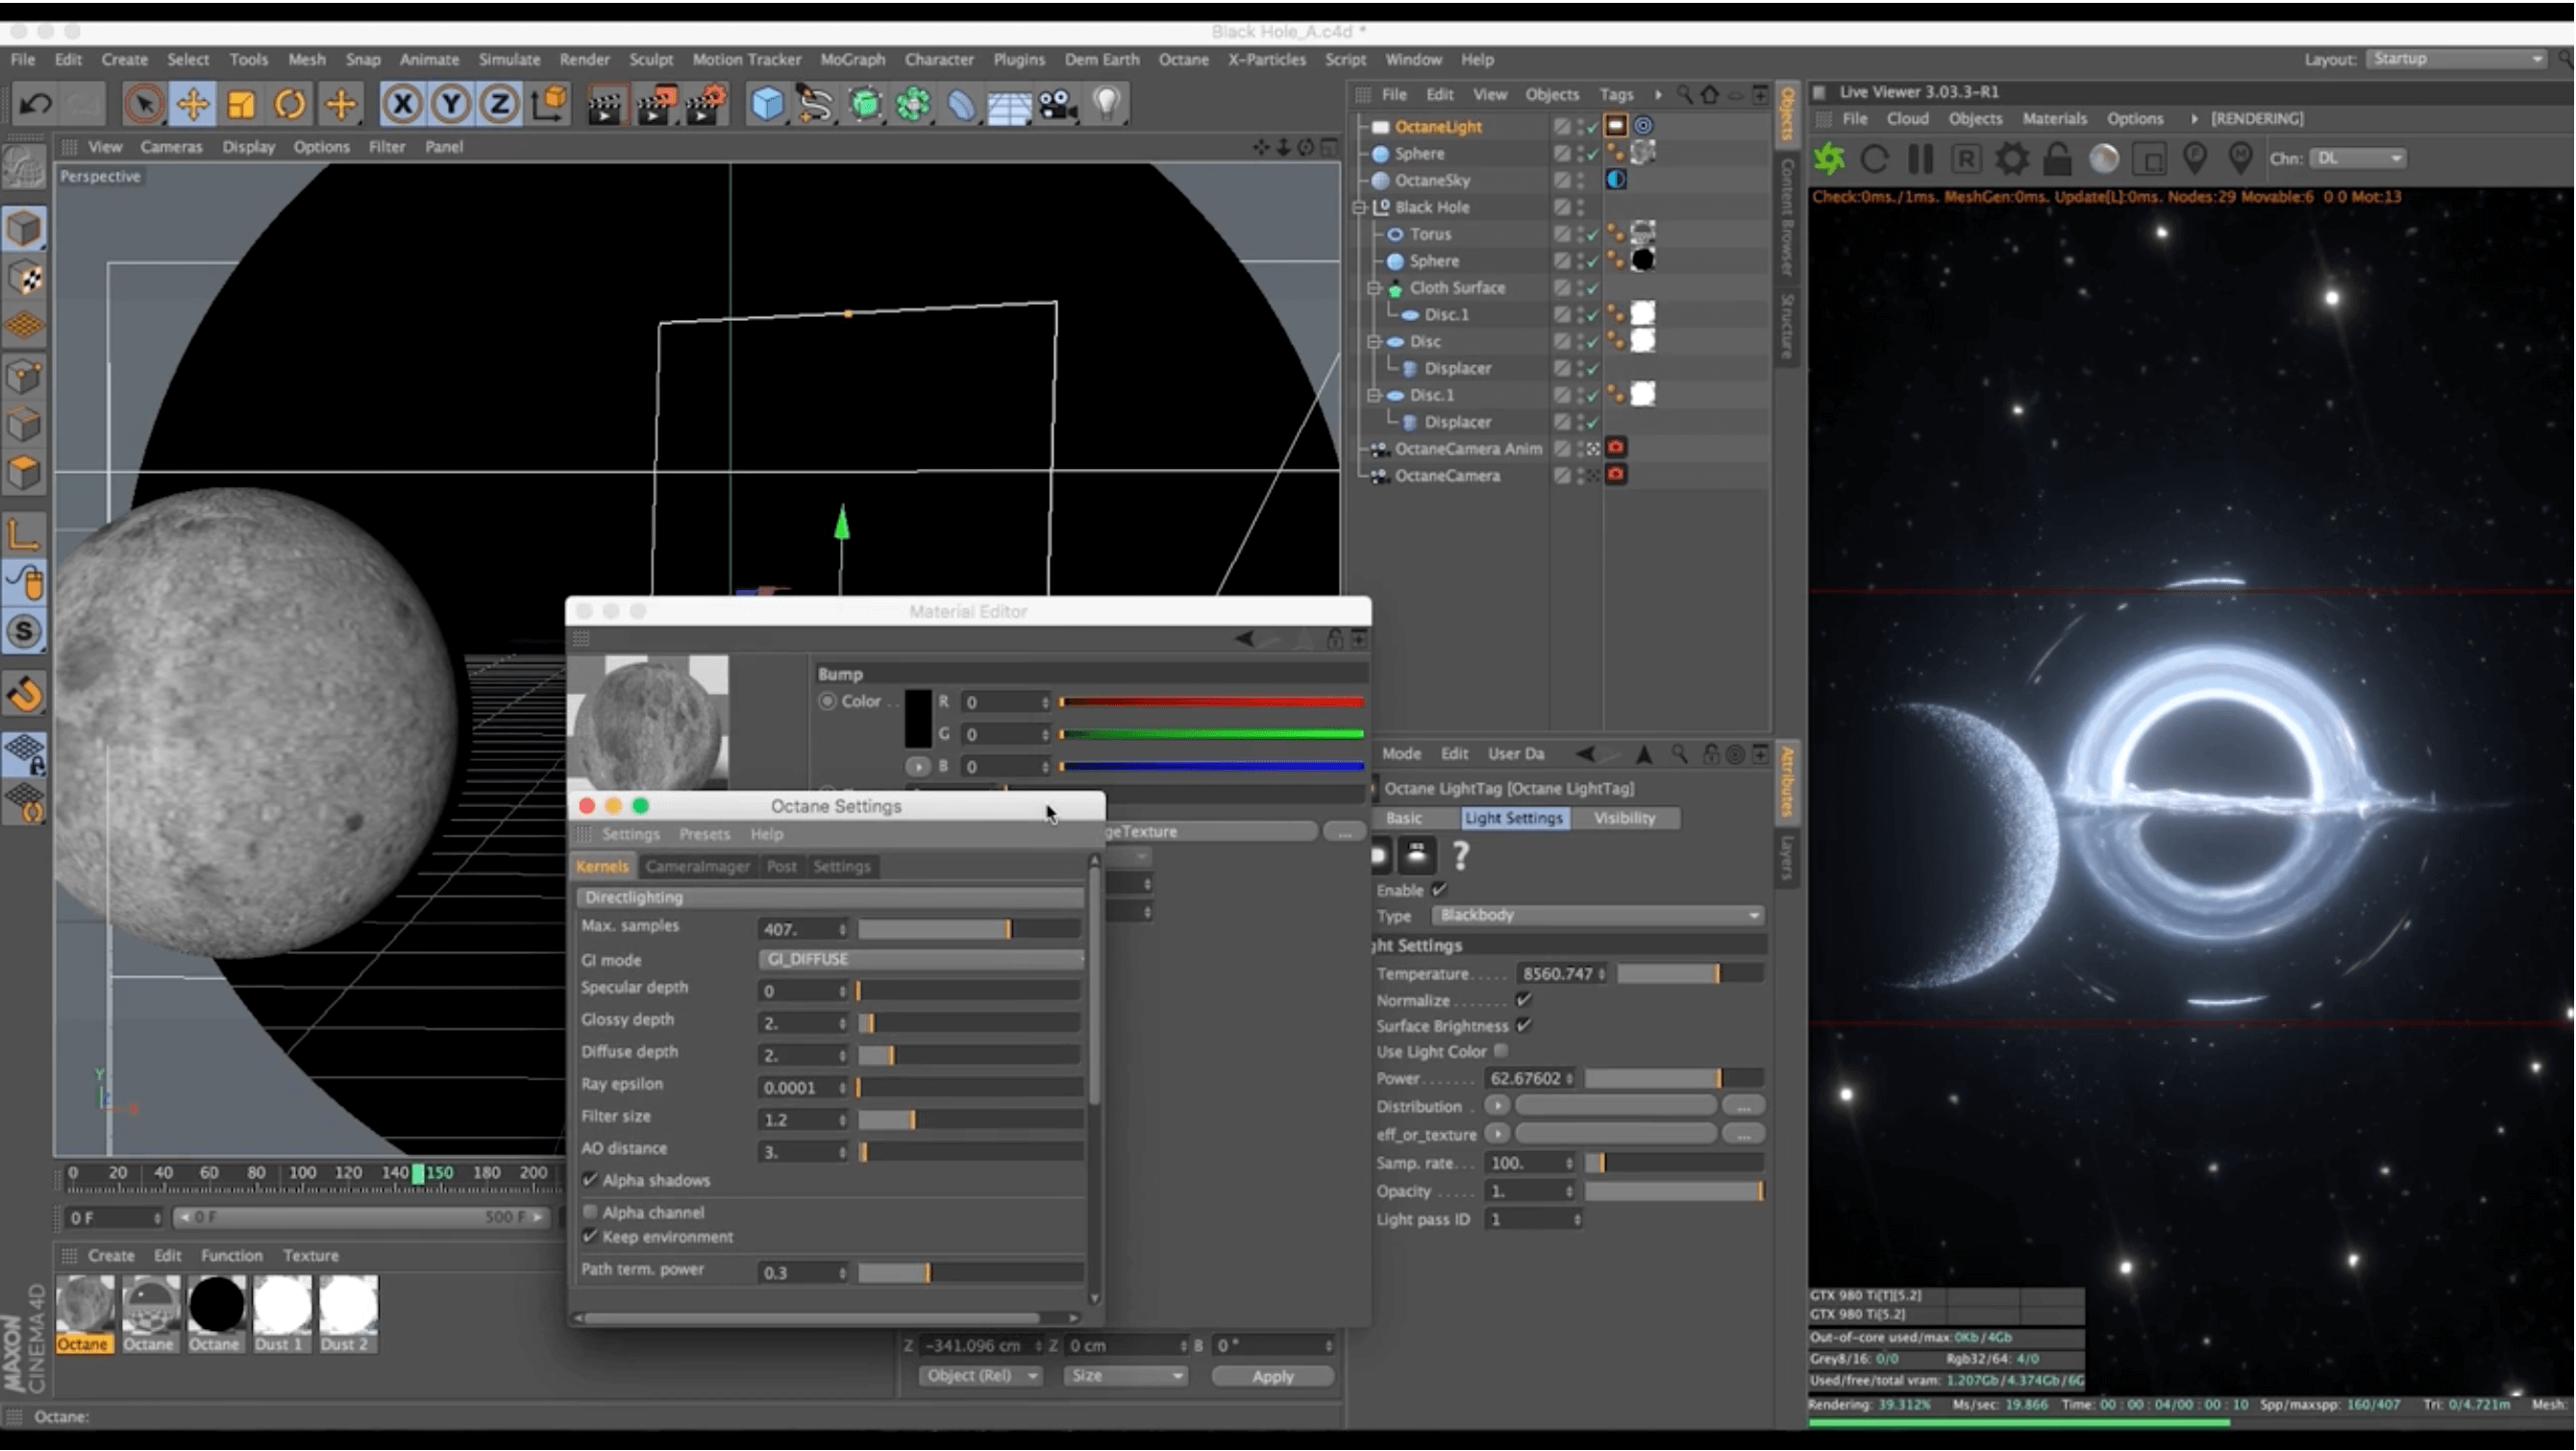Image resolution: width=2576 pixels, height=1451 pixels.
Task: Open the GI mode dropdown
Action: click(919, 960)
